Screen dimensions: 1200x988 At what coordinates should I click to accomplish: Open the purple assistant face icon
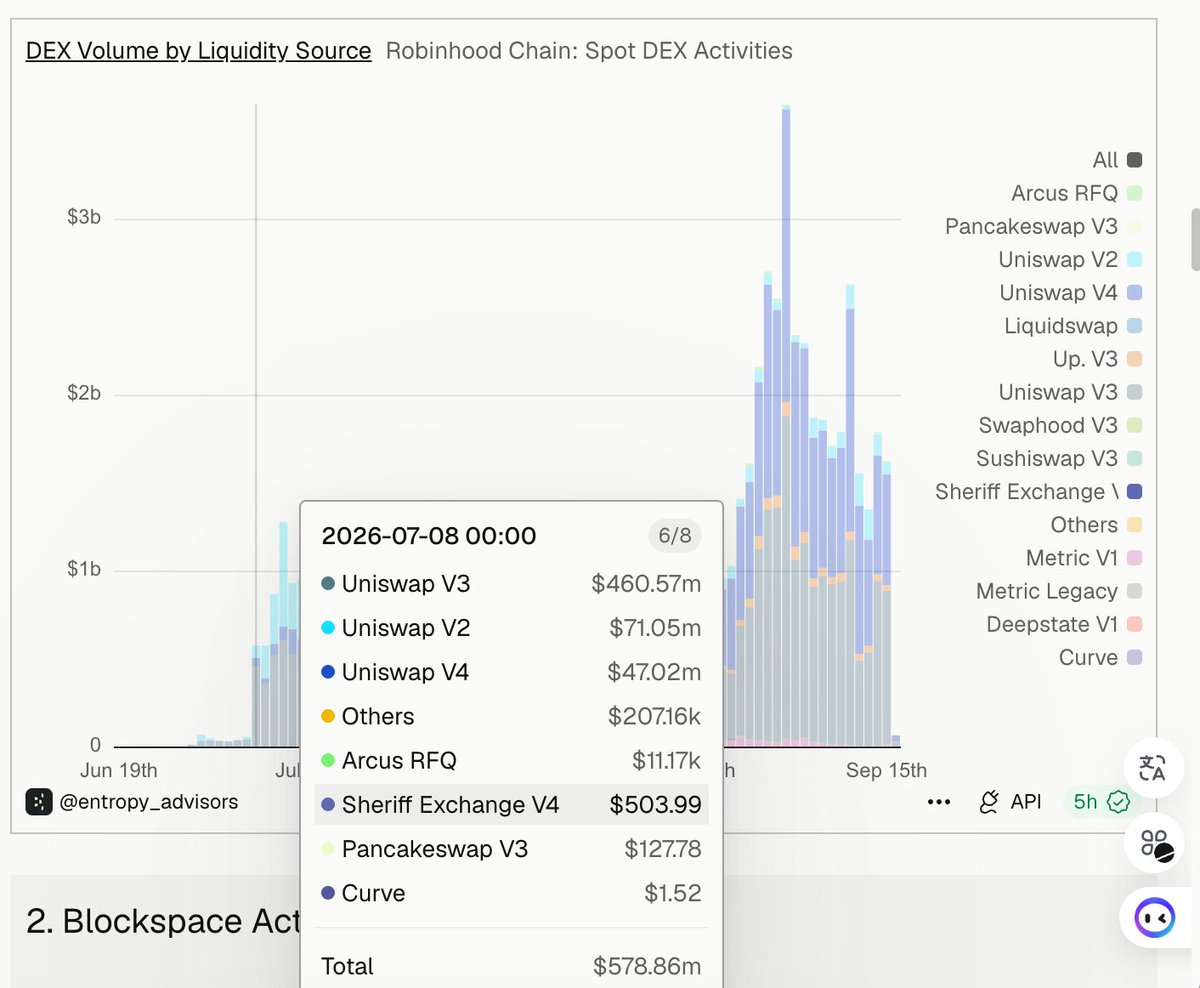pyautogui.click(x=1154, y=916)
